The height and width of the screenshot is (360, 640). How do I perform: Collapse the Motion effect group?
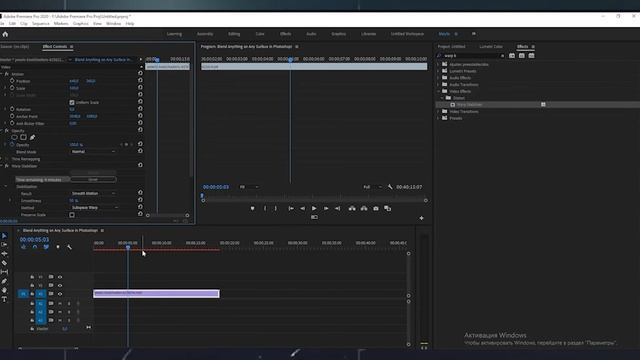pyautogui.click(x=2, y=74)
